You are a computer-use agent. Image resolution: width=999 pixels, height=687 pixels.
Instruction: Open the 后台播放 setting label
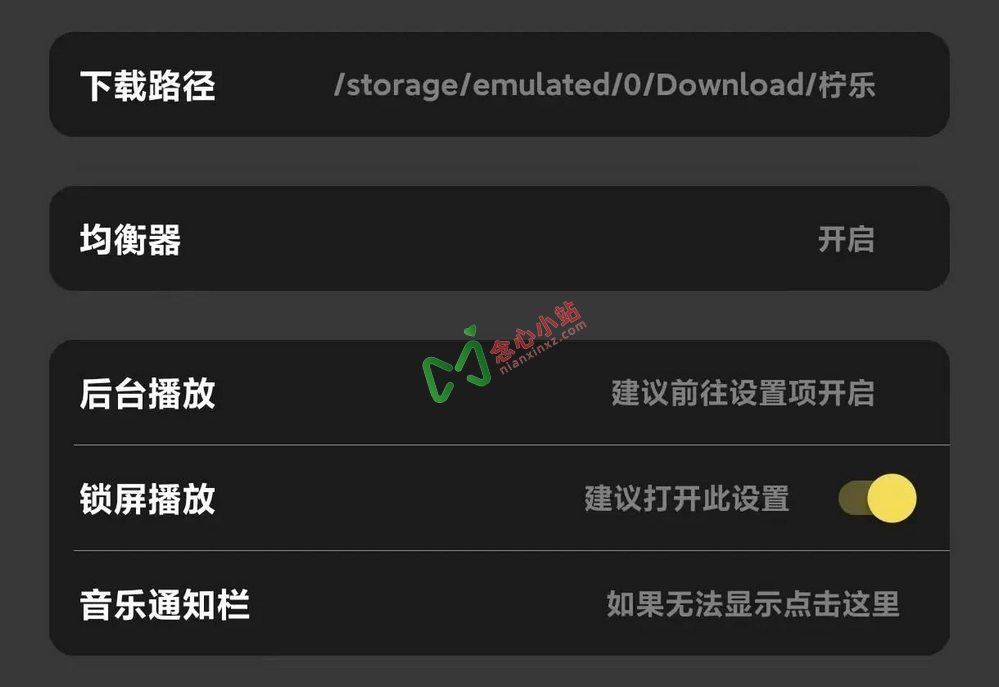coord(147,393)
